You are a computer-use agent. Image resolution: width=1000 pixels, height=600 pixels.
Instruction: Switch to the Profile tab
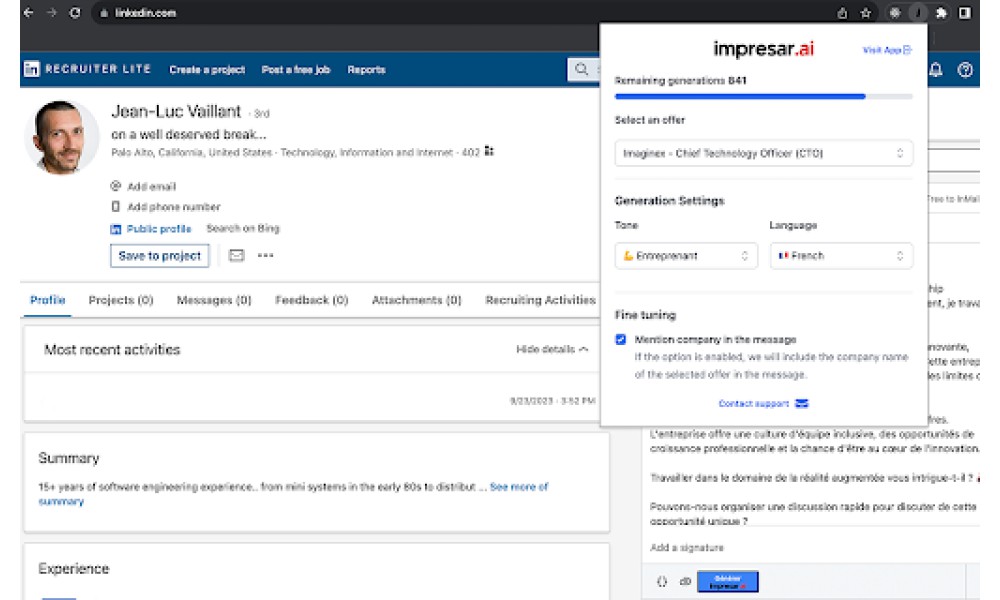click(48, 300)
